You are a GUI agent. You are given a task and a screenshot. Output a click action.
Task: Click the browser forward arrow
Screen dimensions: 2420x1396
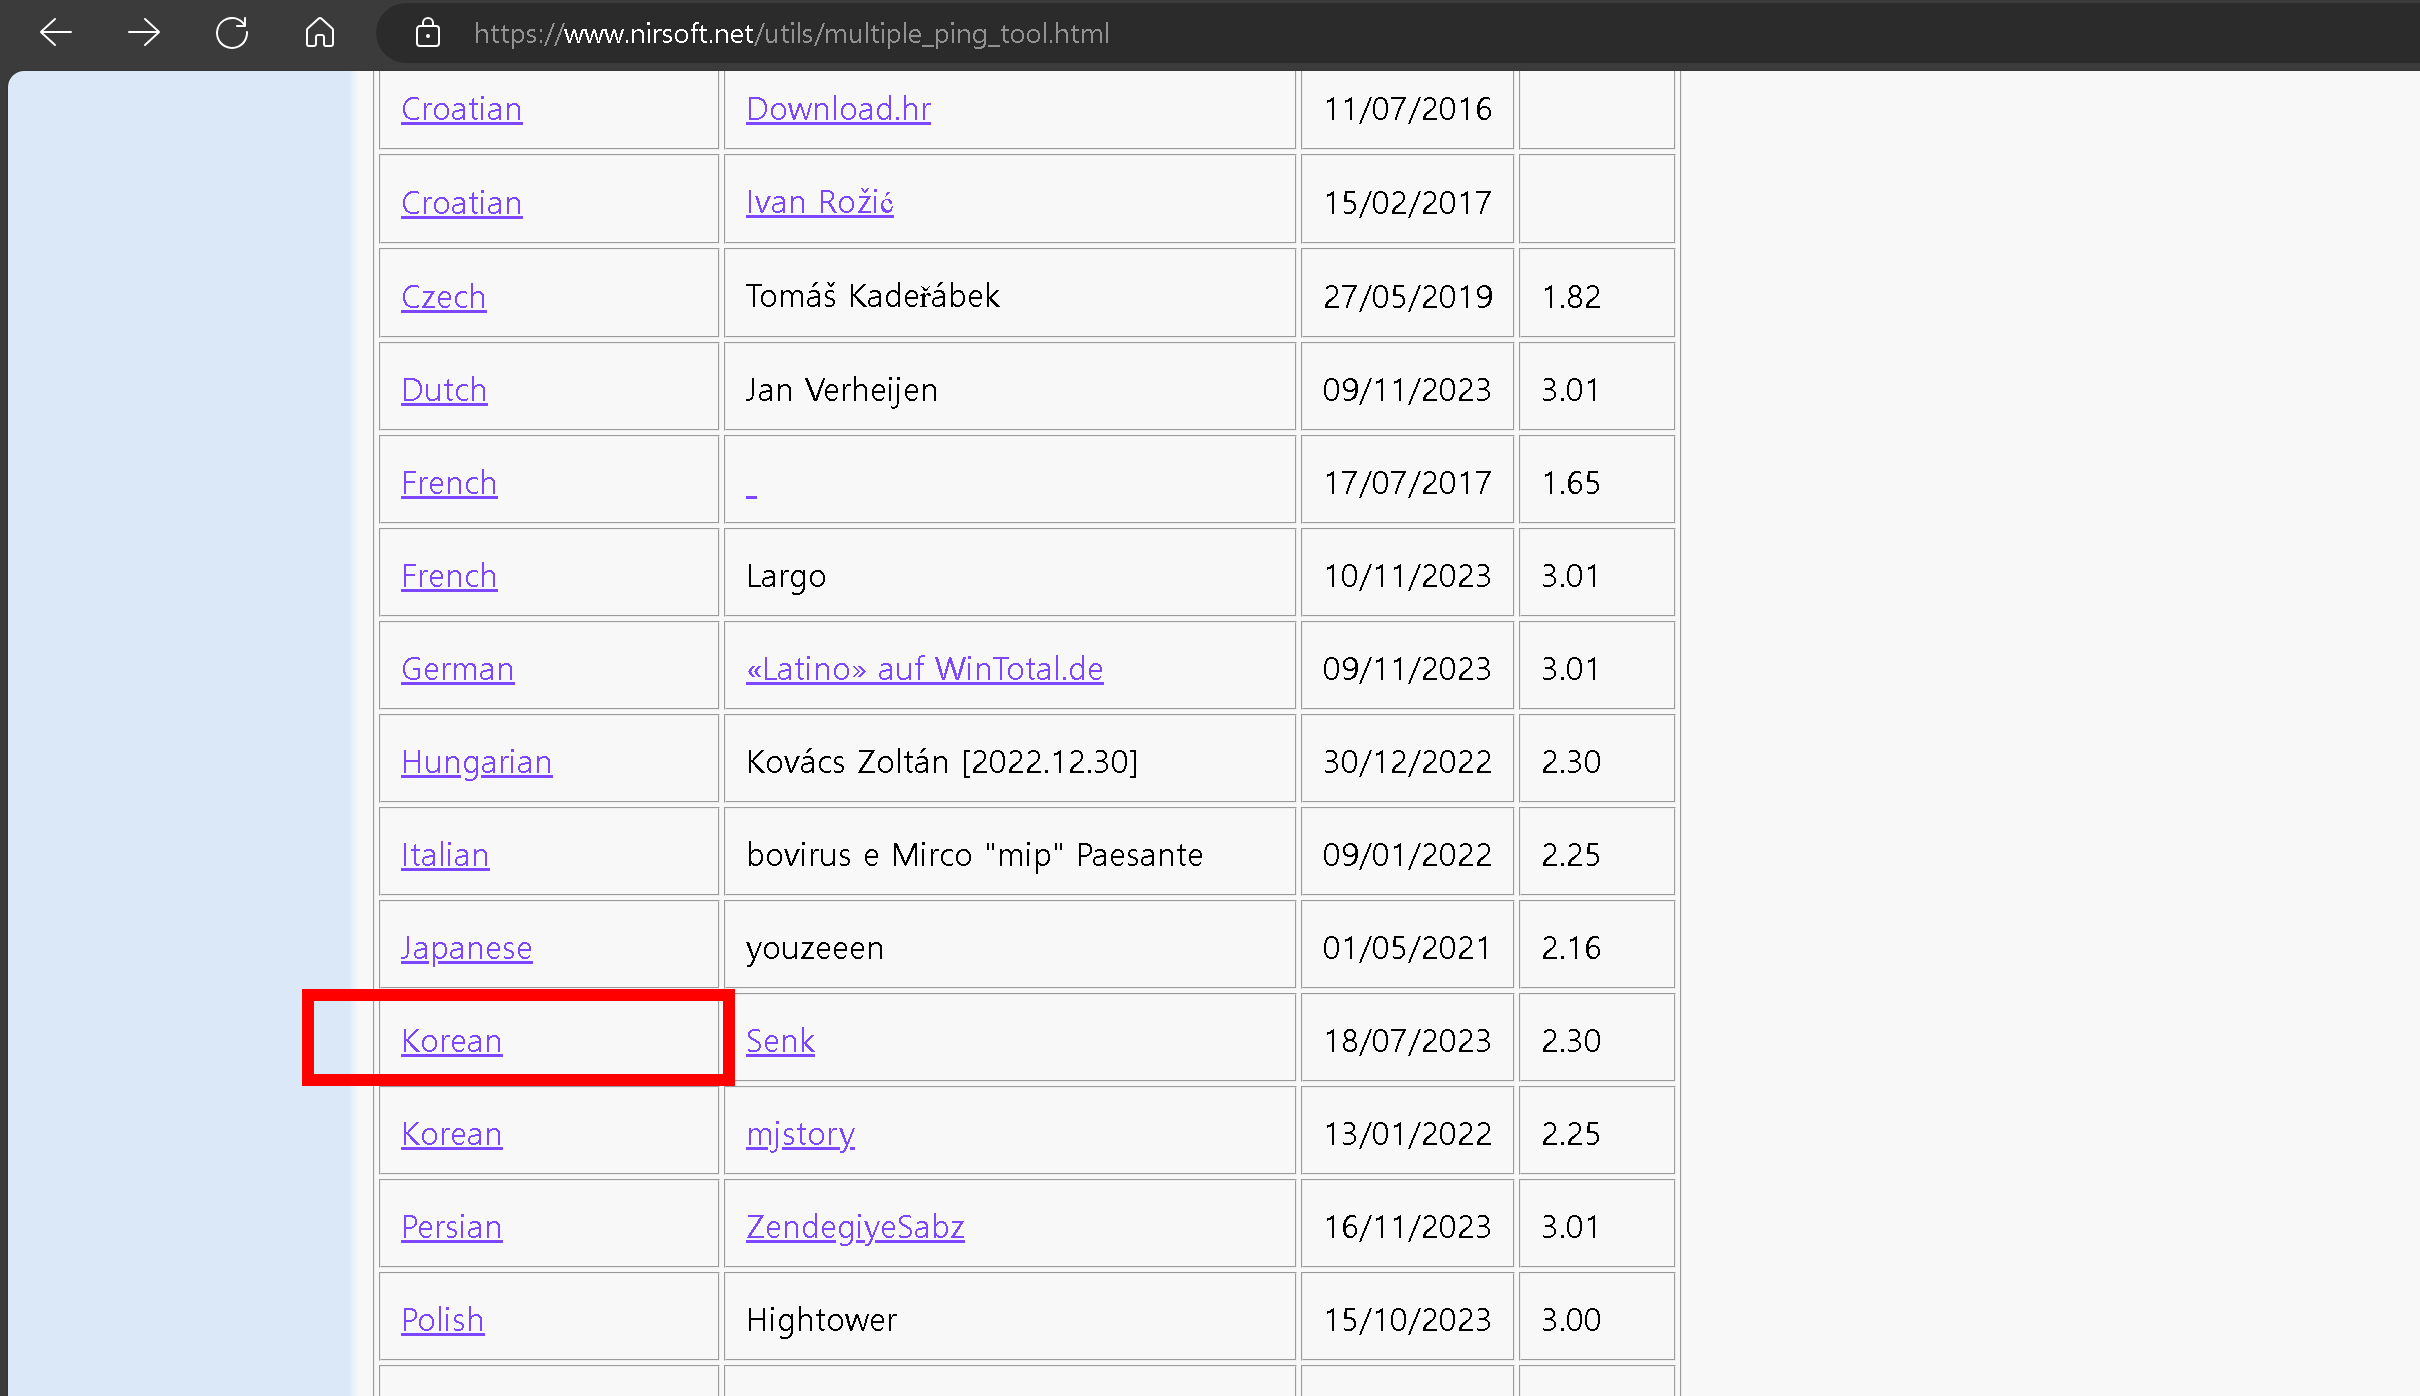[144, 33]
